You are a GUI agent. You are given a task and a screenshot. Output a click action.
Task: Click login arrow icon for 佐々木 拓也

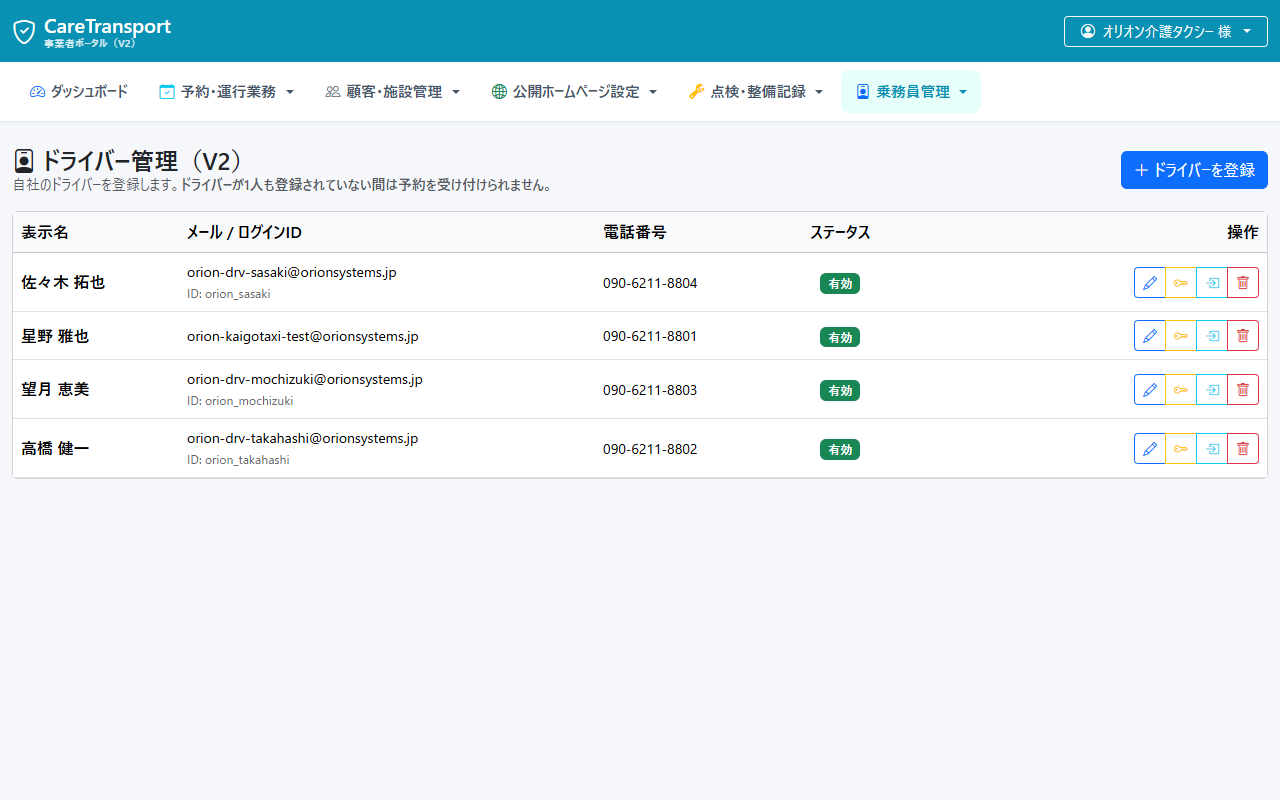point(1212,283)
